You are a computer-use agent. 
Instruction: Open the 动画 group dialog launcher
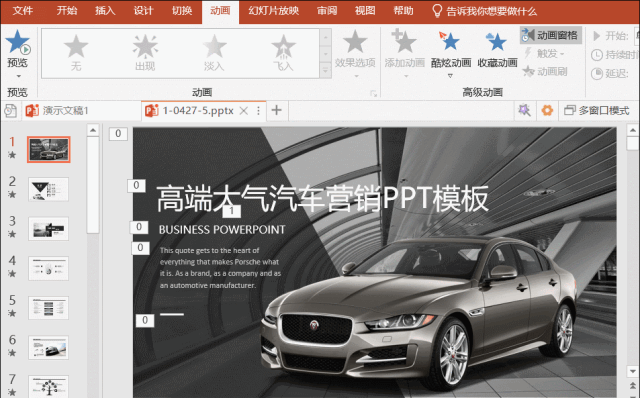click(373, 93)
